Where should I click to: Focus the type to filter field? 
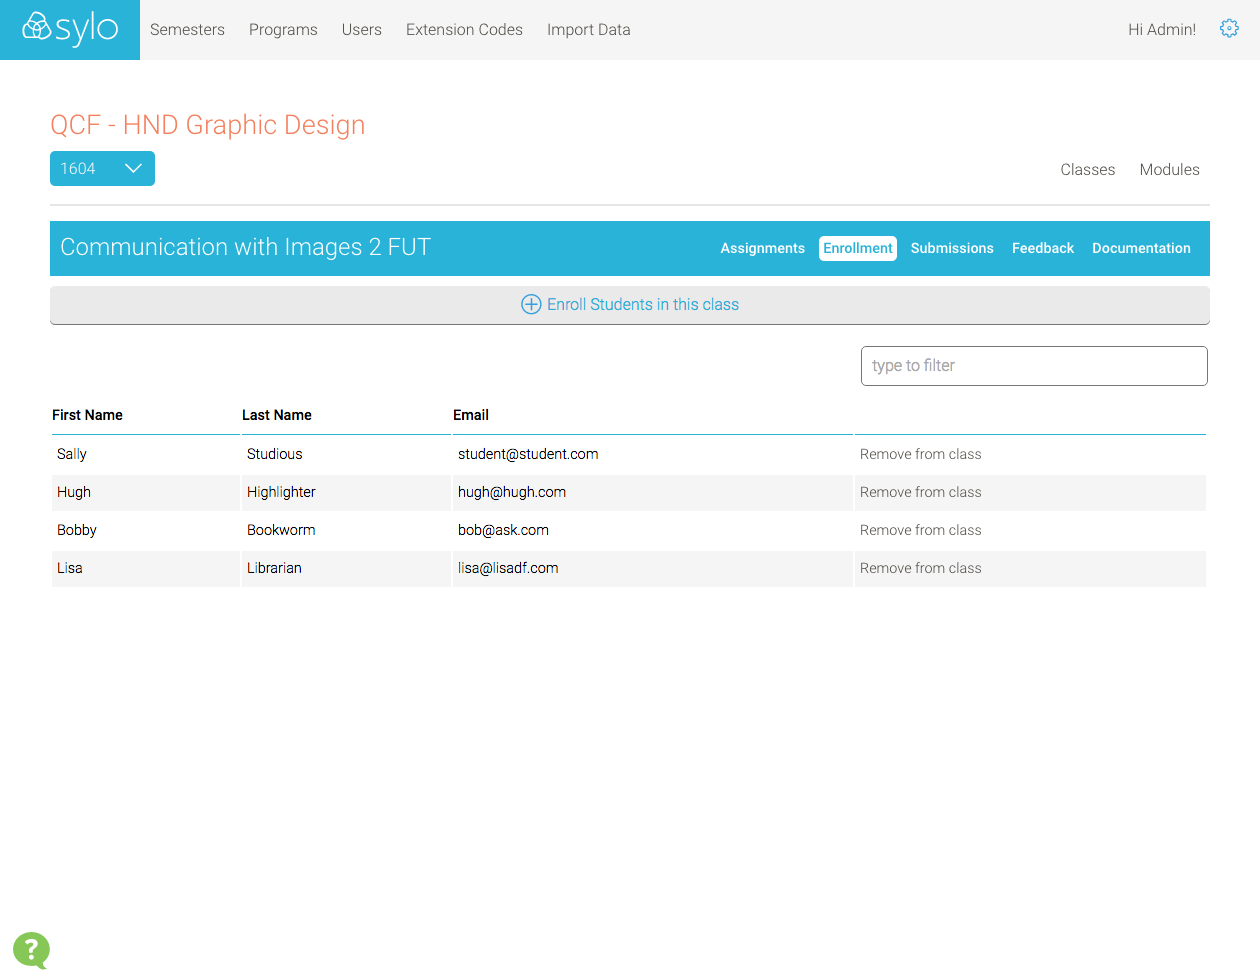coord(1034,366)
